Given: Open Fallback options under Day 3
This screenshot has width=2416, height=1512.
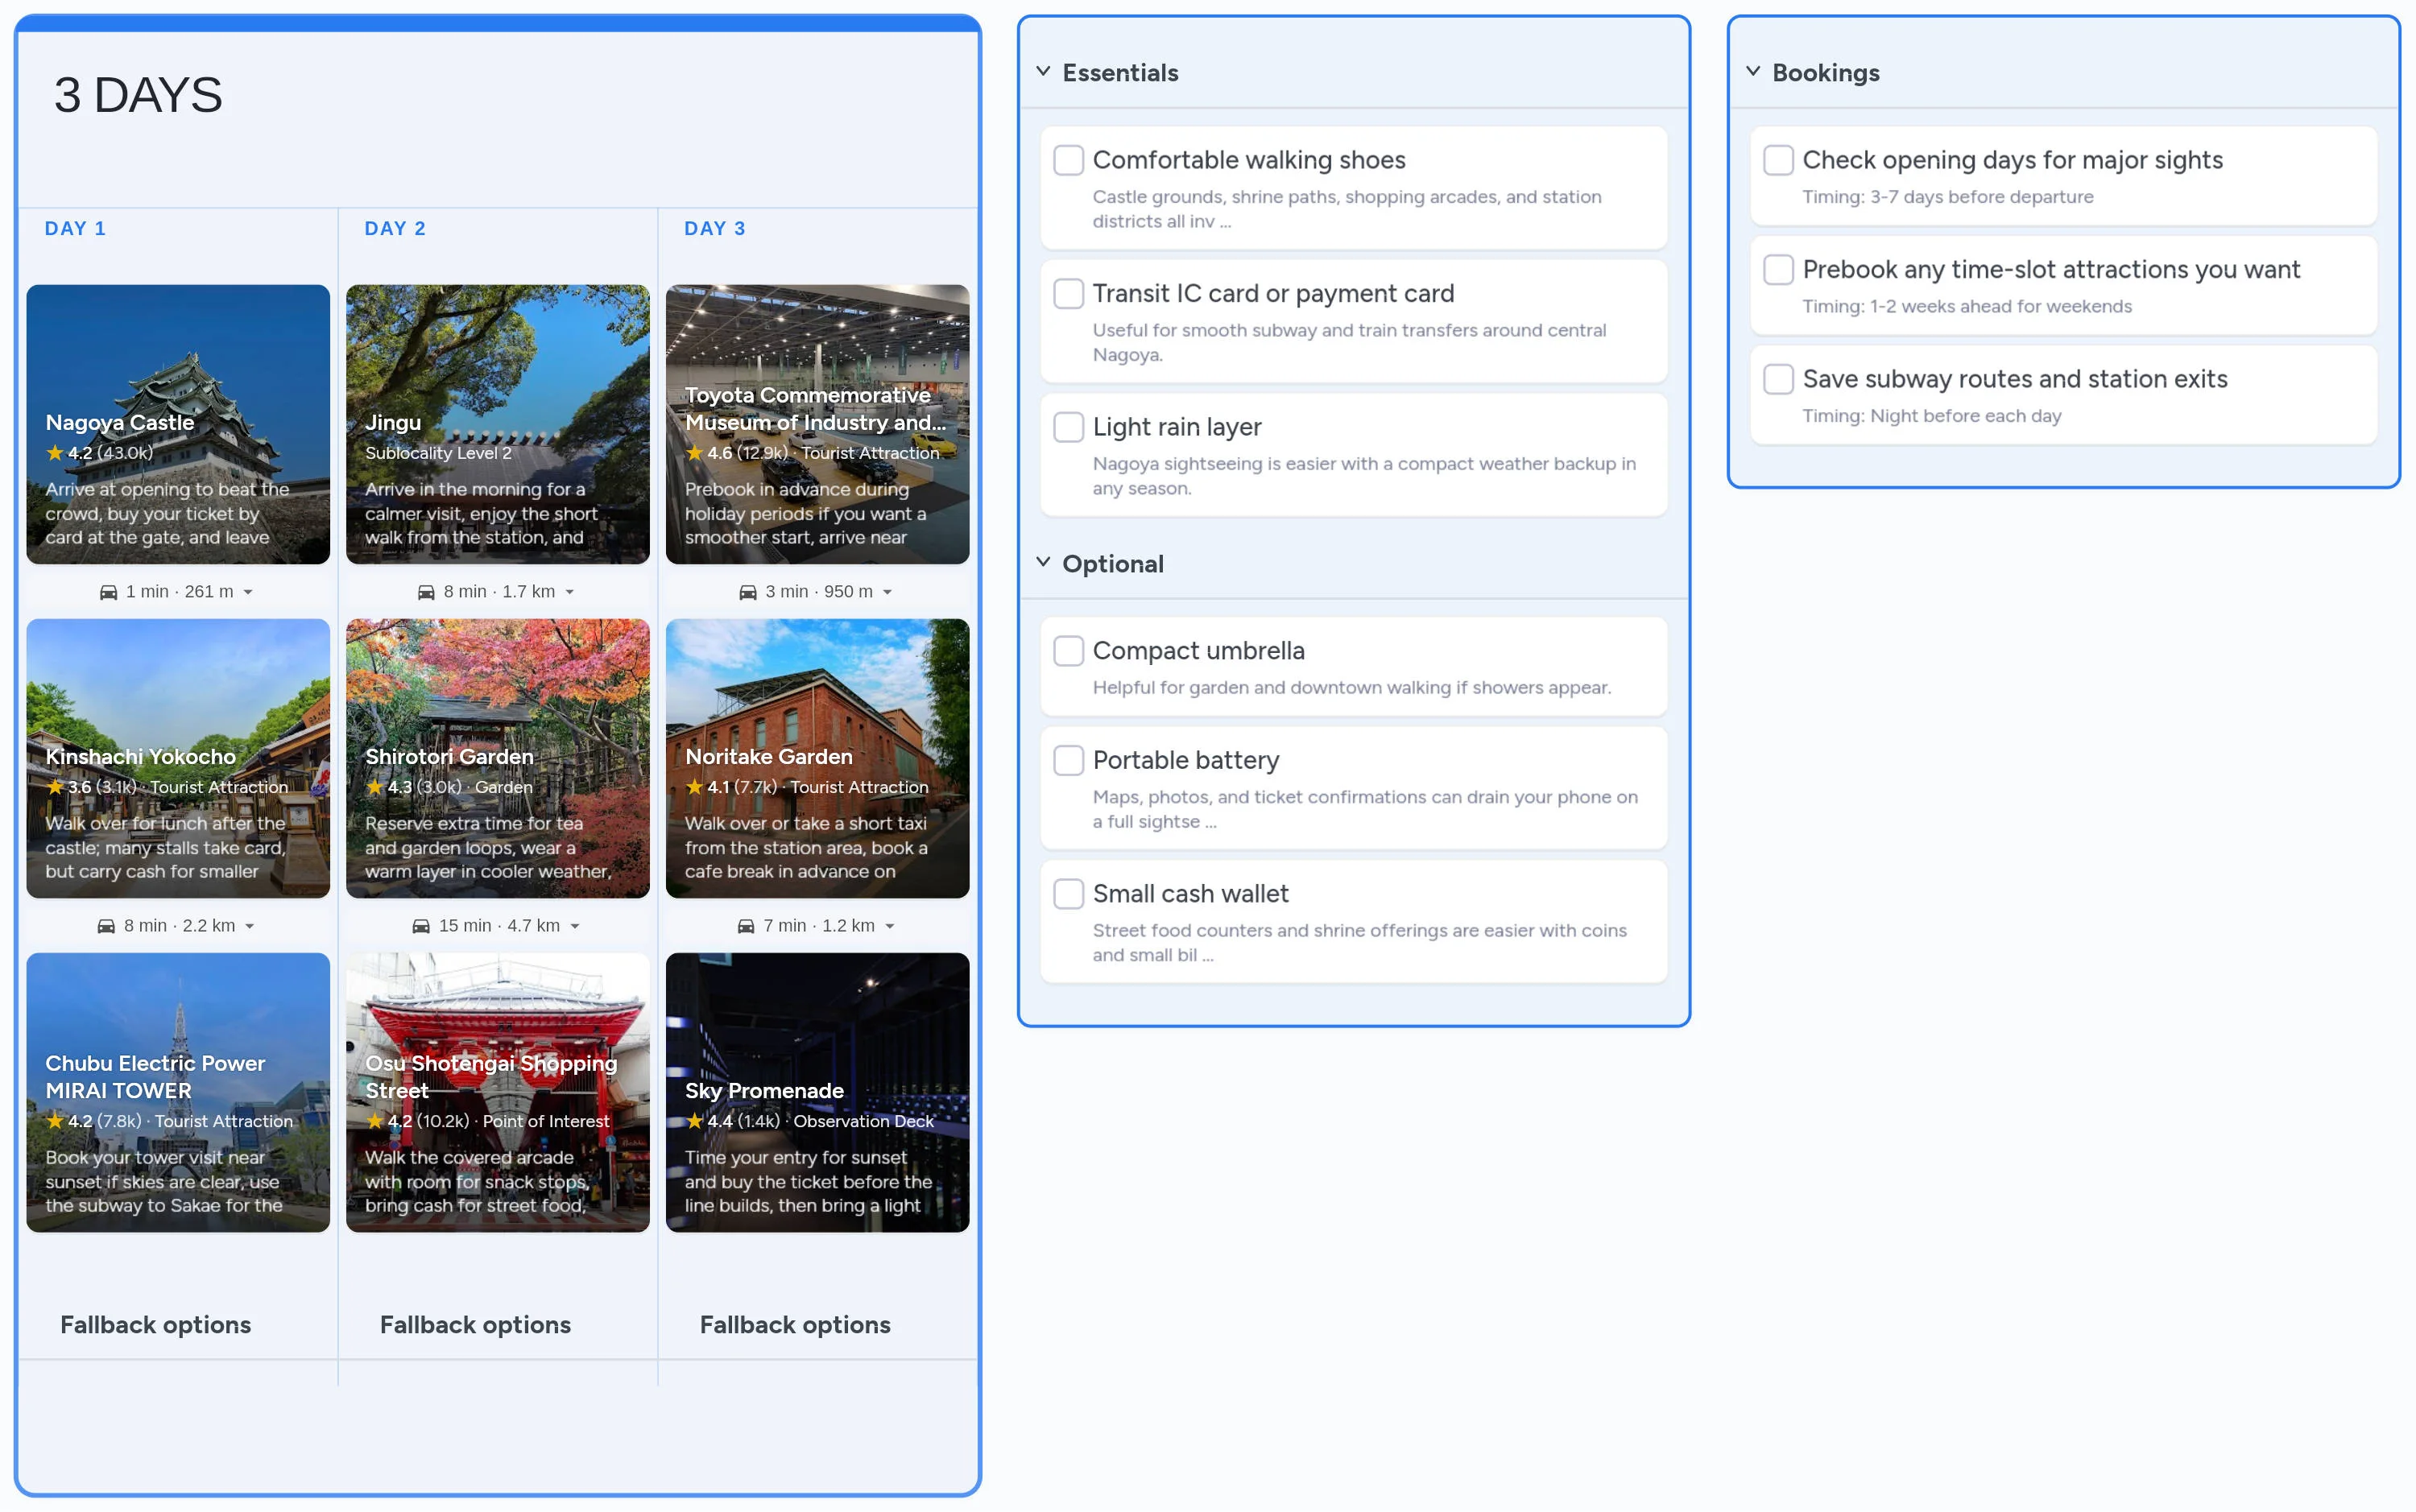Looking at the screenshot, I should (x=795, y=1324).
